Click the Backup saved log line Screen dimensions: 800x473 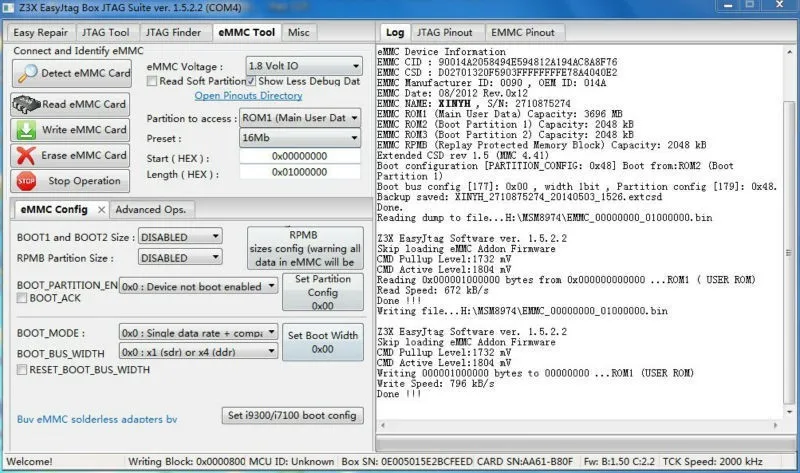click(519, 197)
